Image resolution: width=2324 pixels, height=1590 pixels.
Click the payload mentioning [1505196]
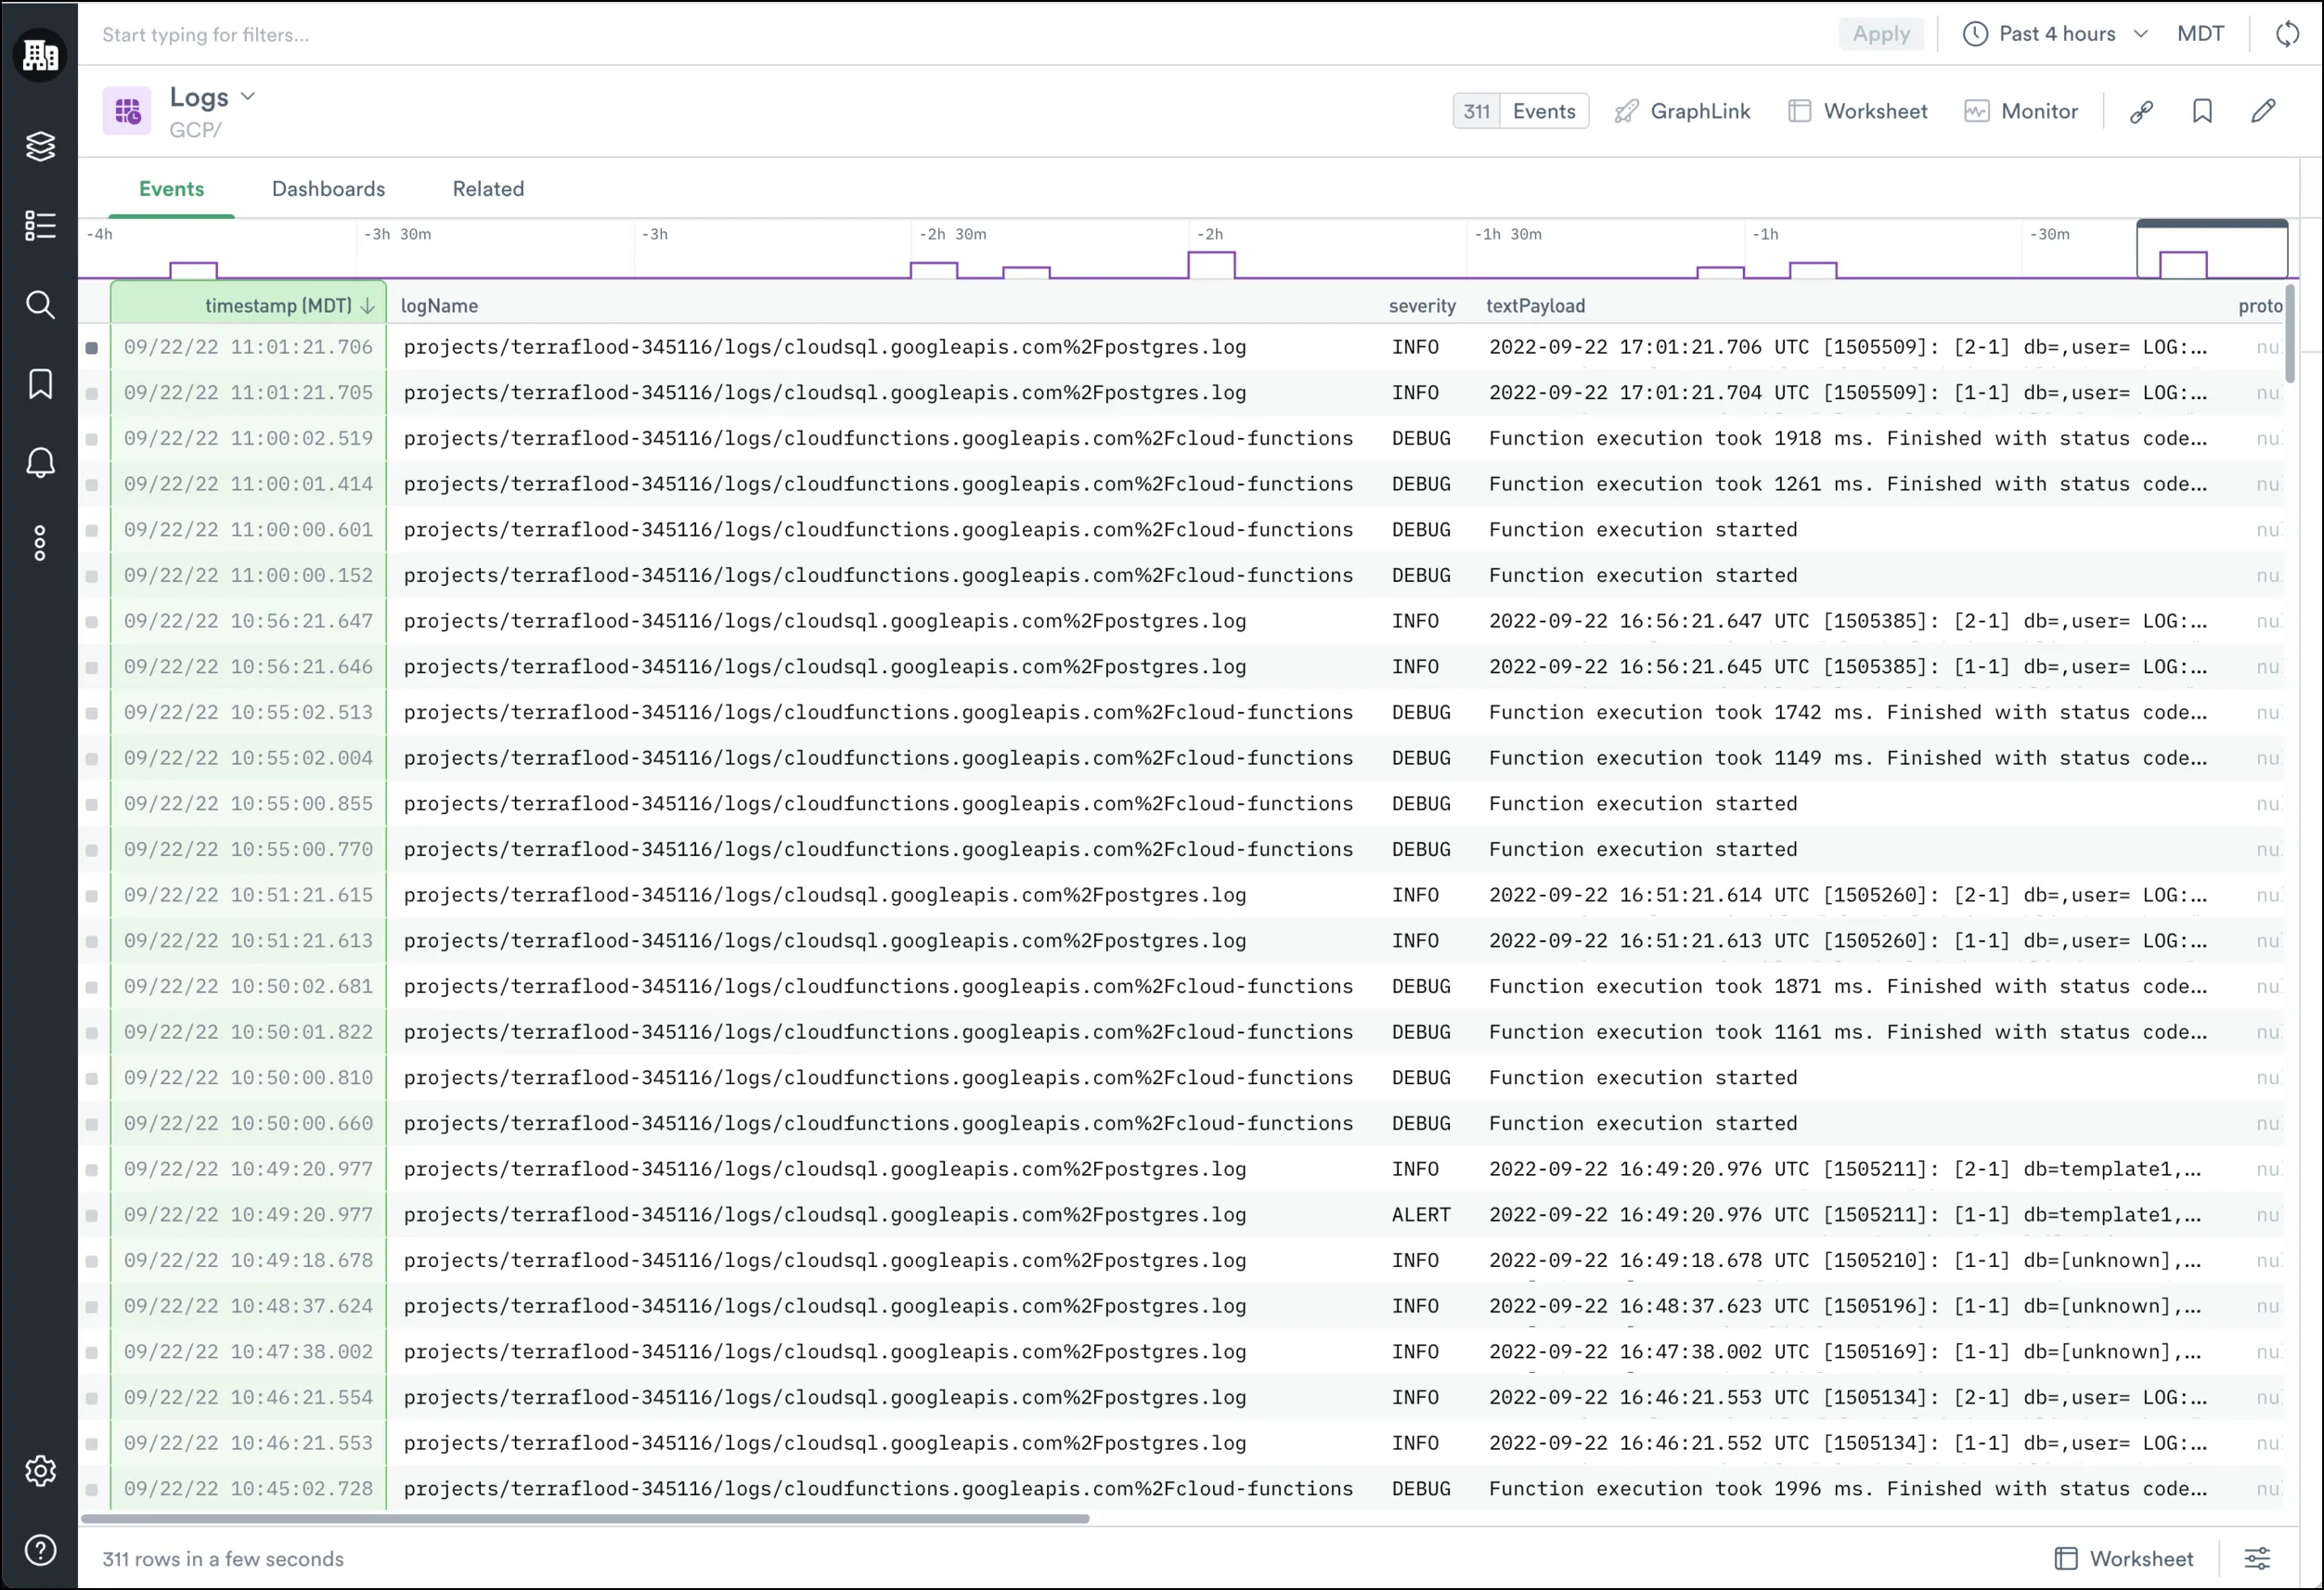point(1845,1306)
